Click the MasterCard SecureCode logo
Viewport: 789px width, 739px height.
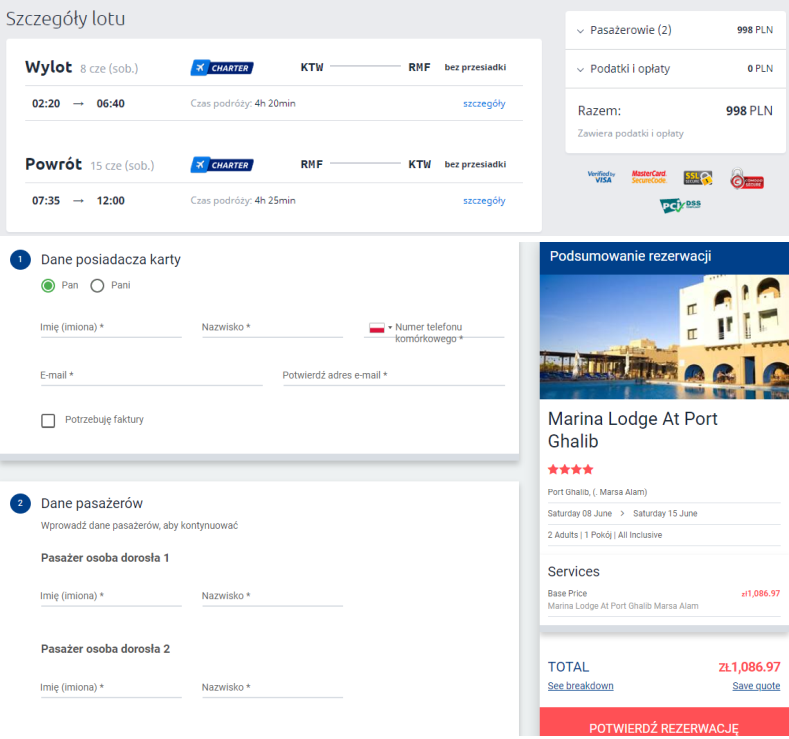(649, 177)
